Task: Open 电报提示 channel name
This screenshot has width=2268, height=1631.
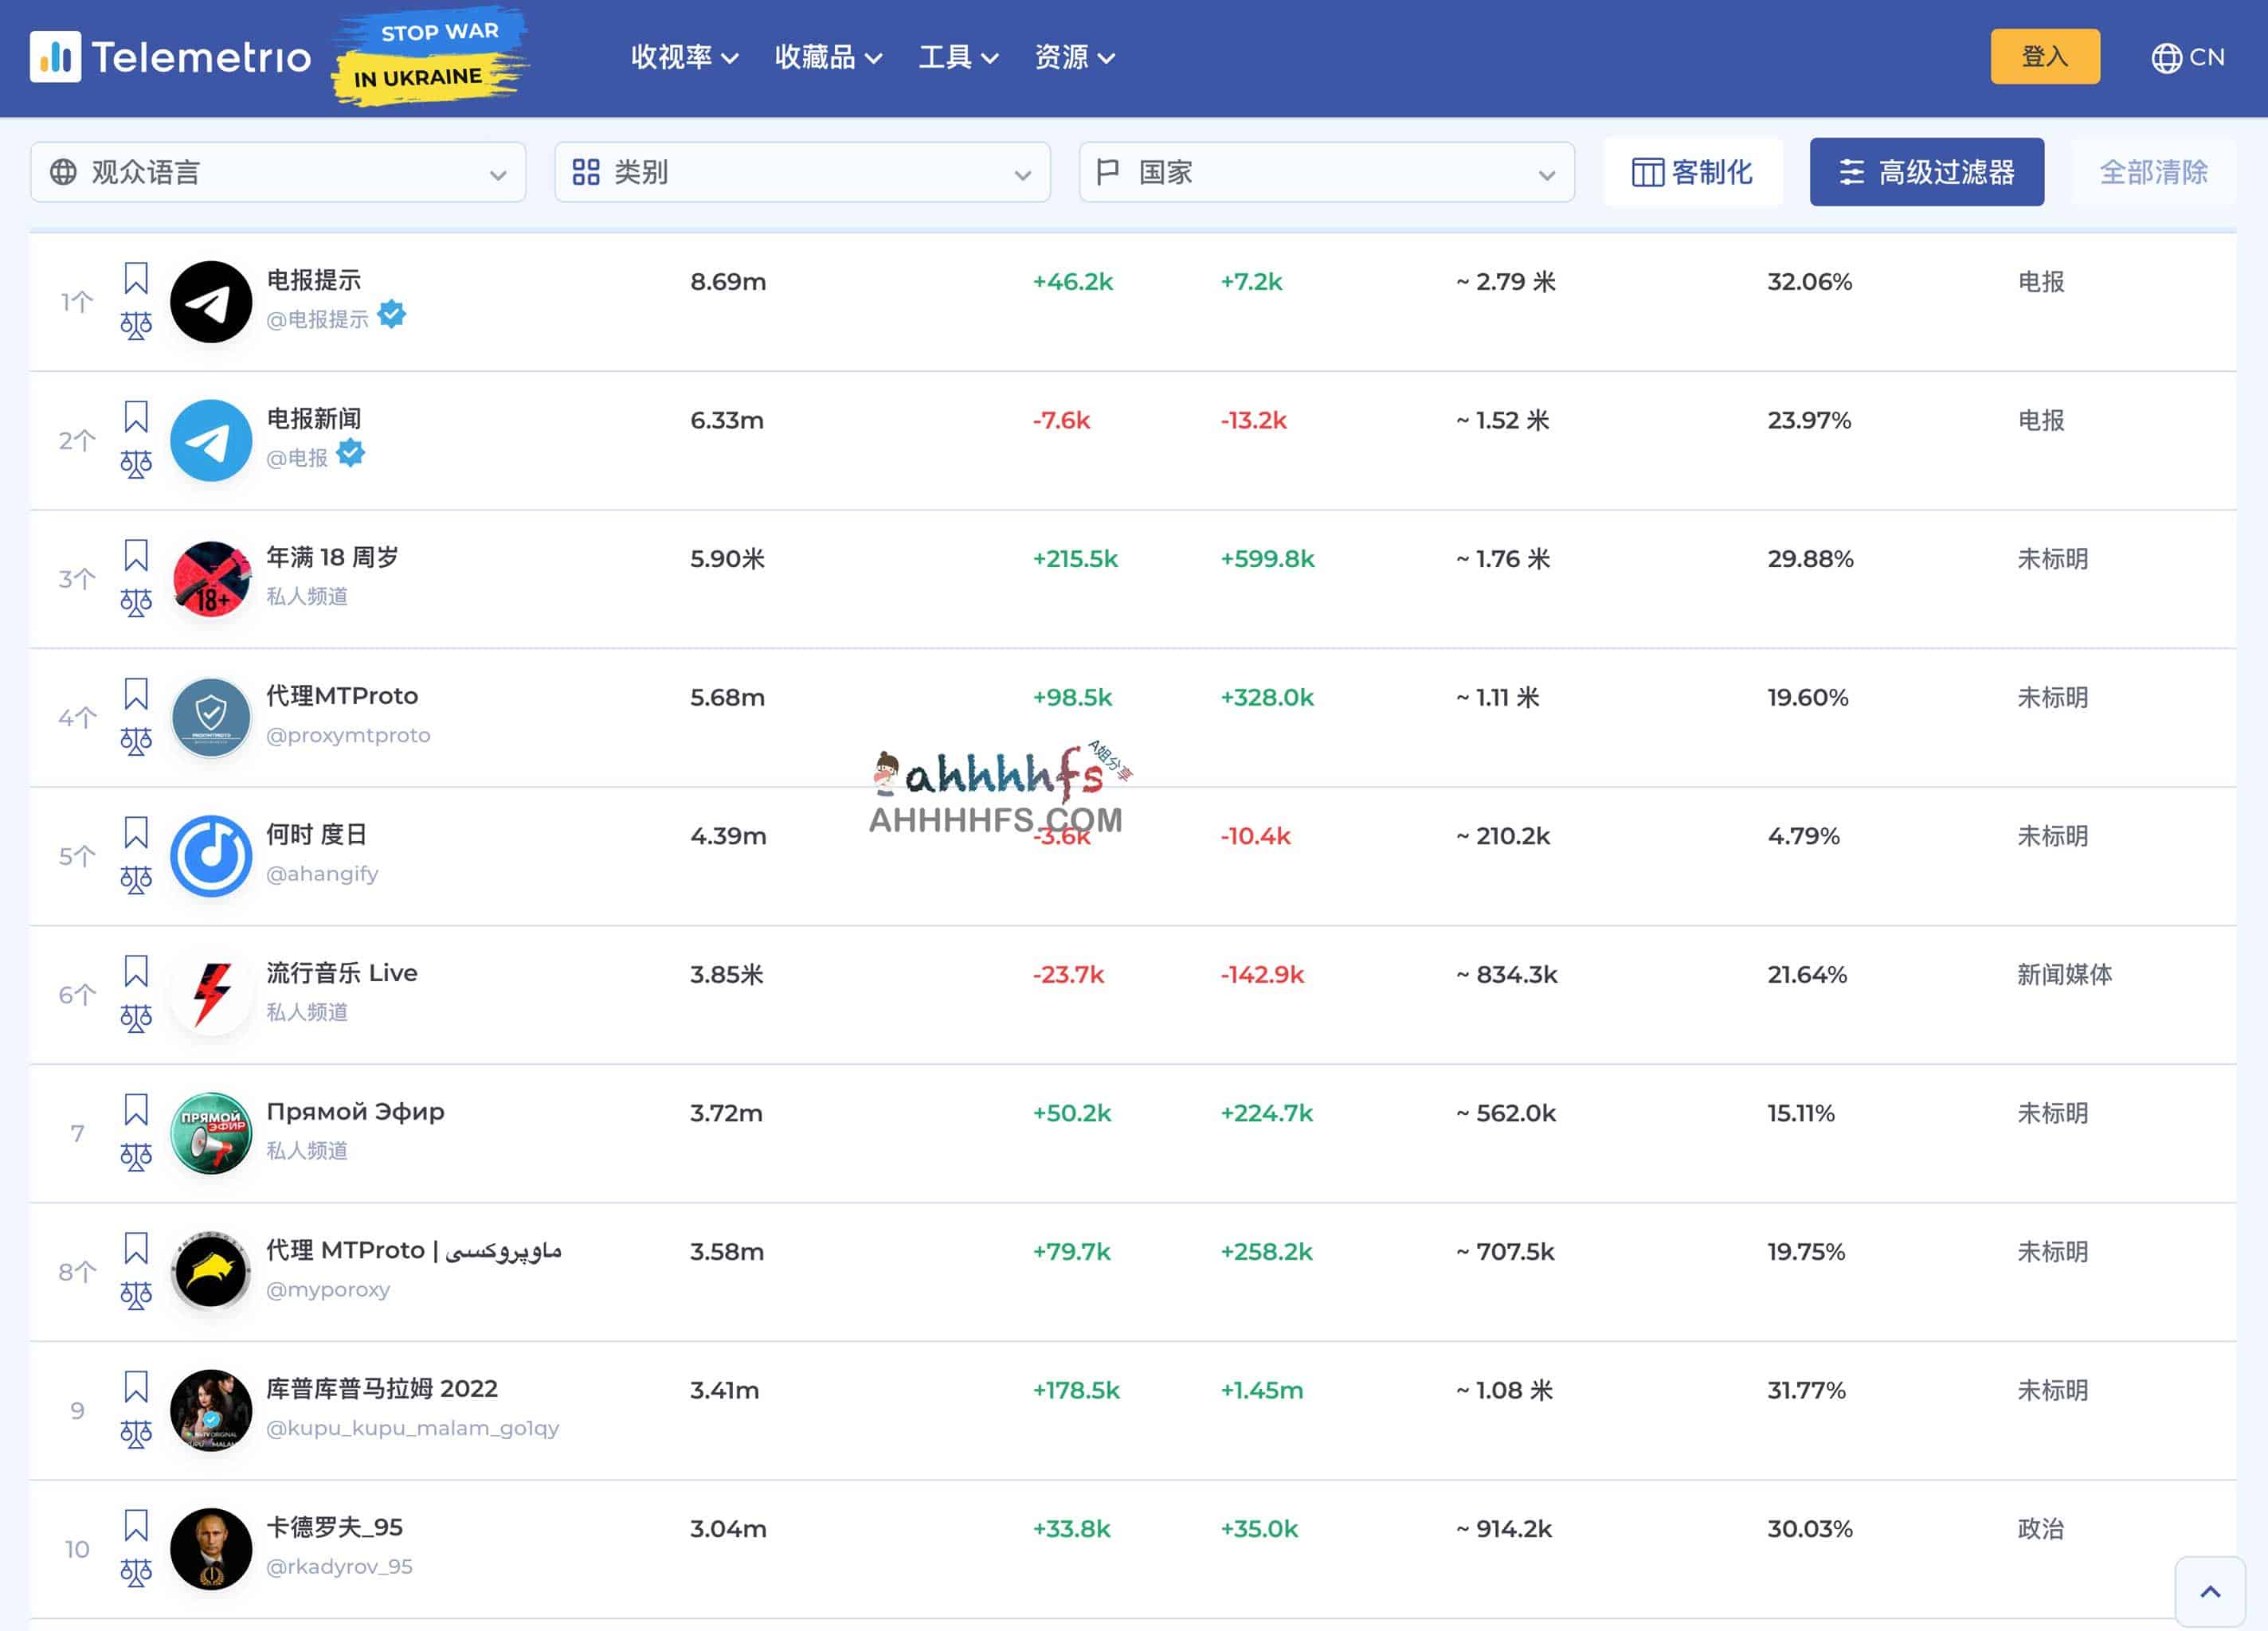Action: (313, 280)
